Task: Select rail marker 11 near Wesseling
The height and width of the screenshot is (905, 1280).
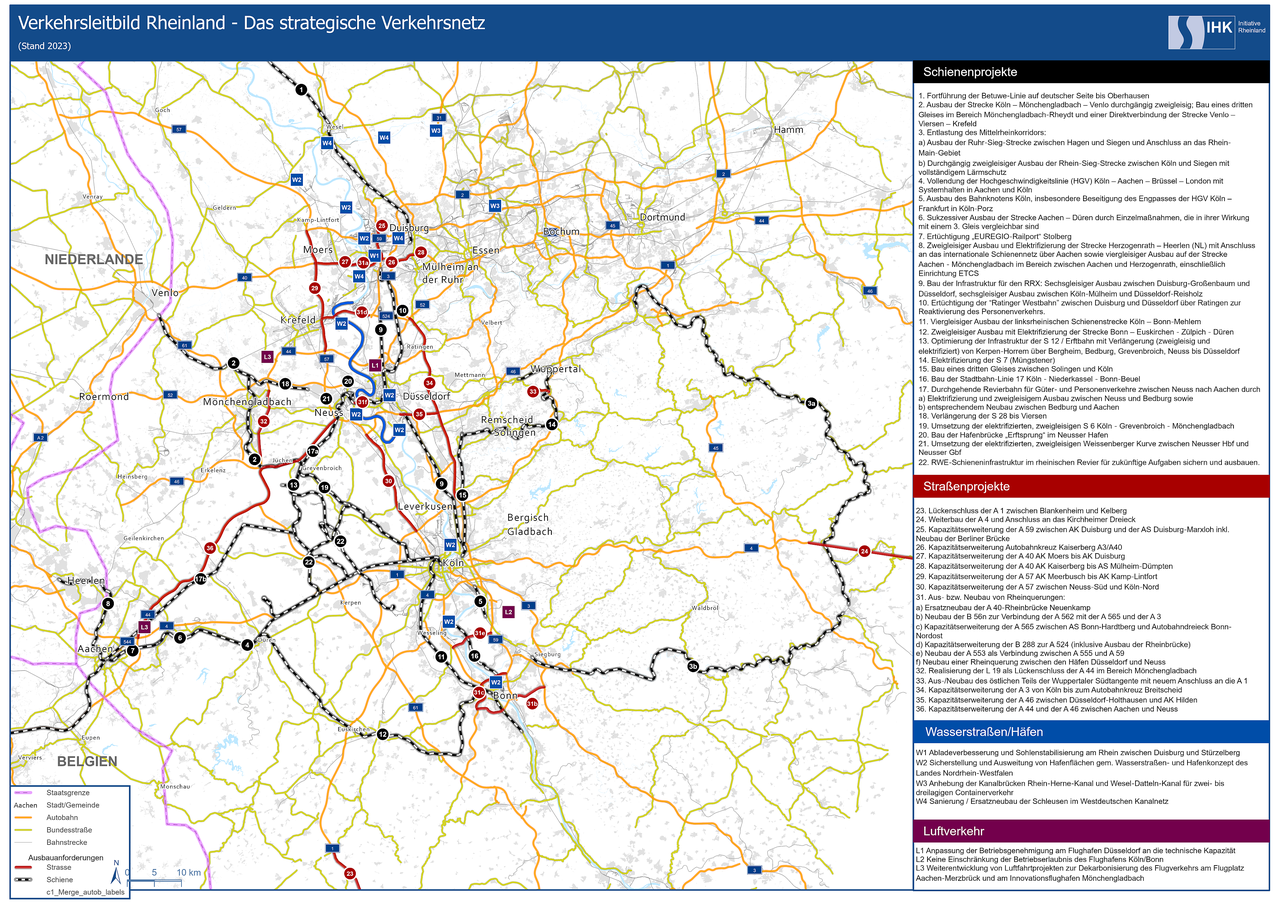Action: 441,657
